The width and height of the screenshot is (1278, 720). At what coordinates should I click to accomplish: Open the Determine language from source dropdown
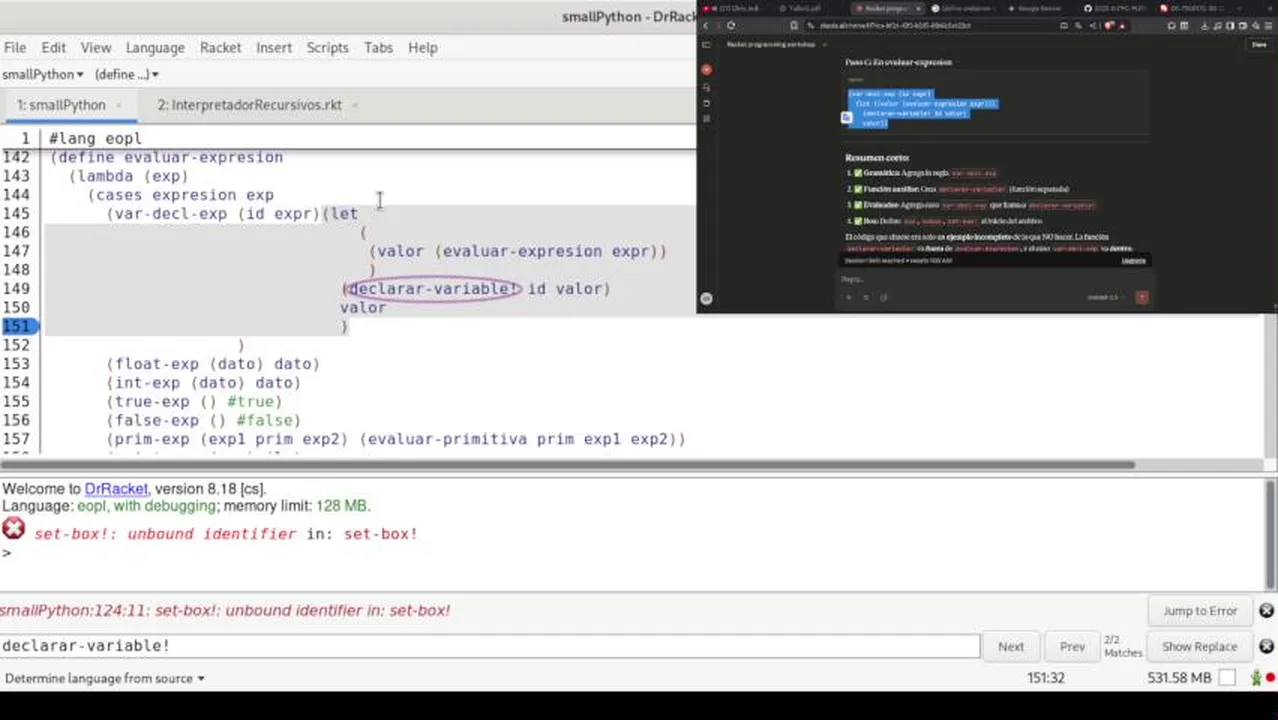coord(104,678)
